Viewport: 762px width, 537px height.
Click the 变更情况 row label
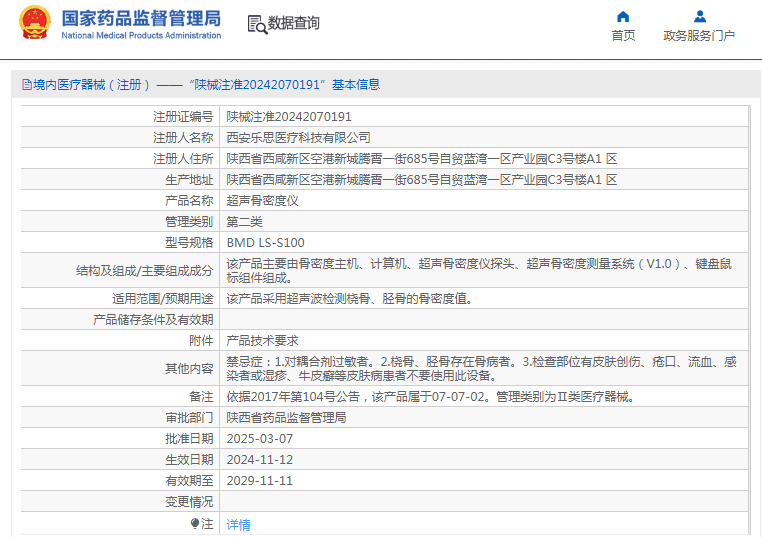click(x=189, y=502)
